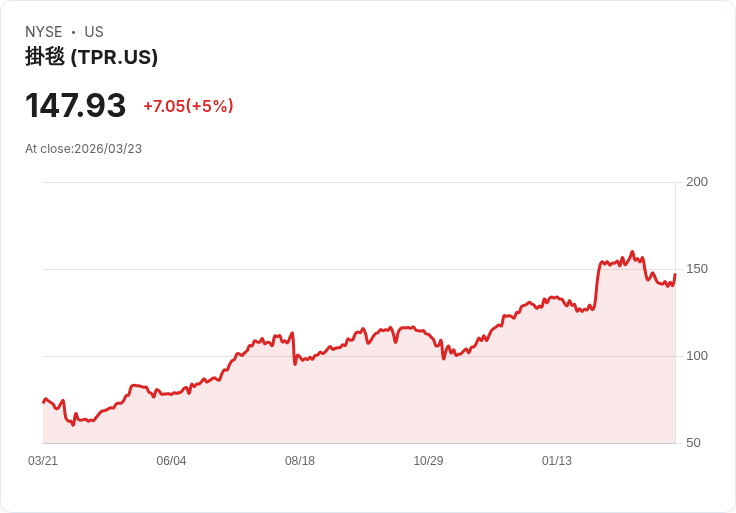The image size is (736, 513).
Task: Select the stock title 掛毯 (TPR.US)
Action: point(91,58)
